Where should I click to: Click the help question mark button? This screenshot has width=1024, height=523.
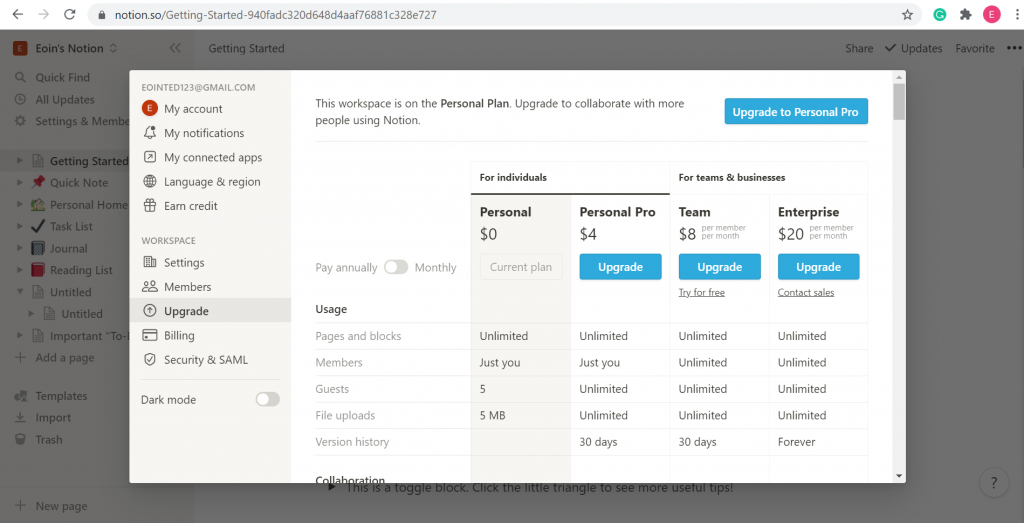click(x=995, y=483)
